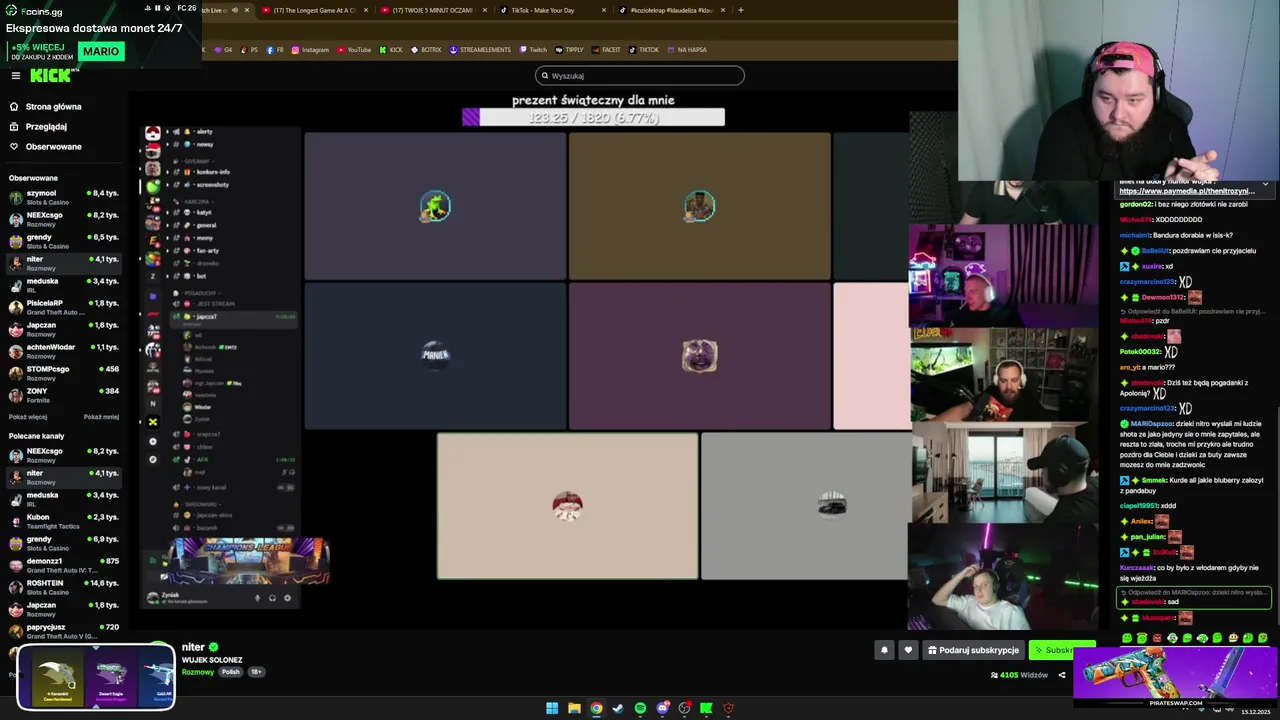Toggle headphones deafen in Discord panel
This screenshot has width=1280, height=720.
272,598
